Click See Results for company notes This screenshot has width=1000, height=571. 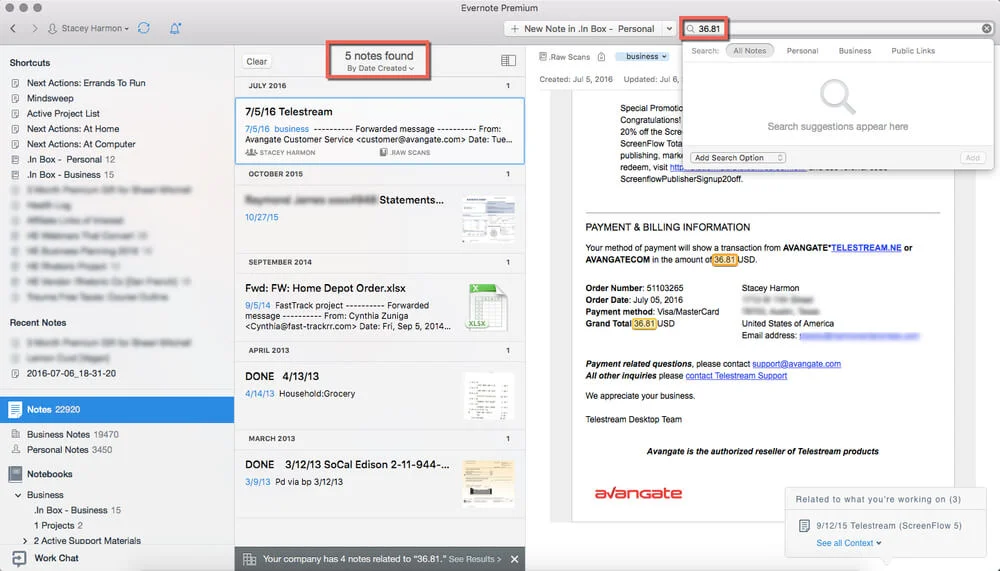[x=474, y=559]
